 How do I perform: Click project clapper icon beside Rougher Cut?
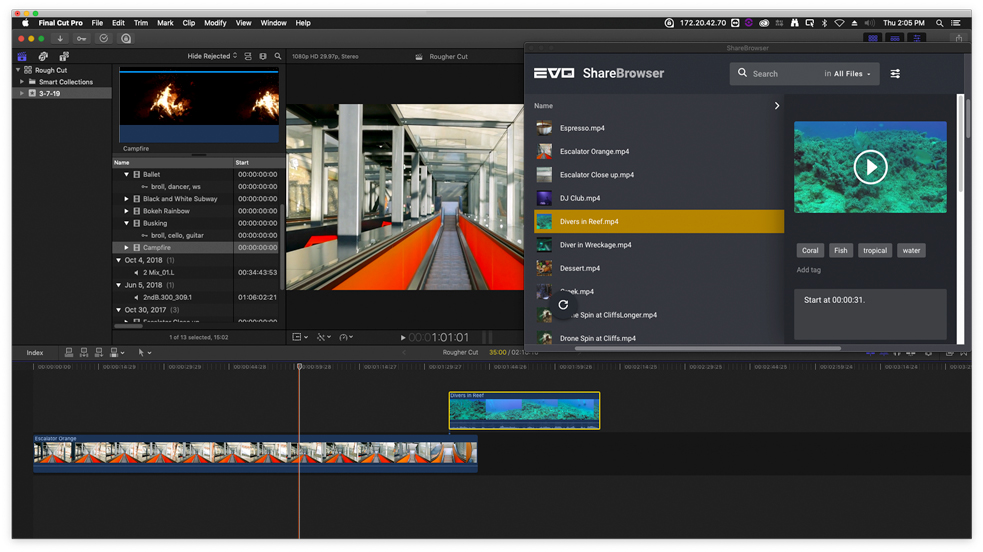point(419,56)
